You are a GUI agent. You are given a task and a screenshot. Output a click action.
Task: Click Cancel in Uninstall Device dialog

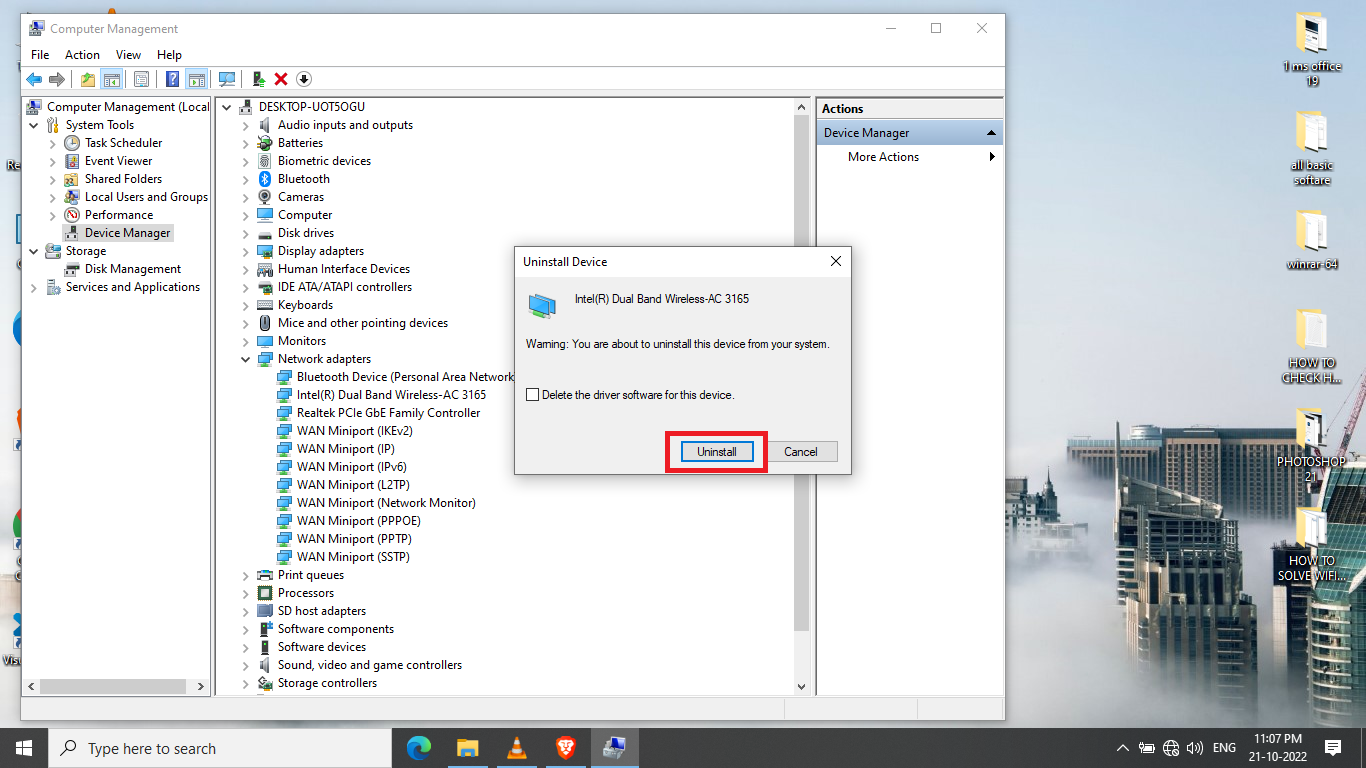[801, 452]
